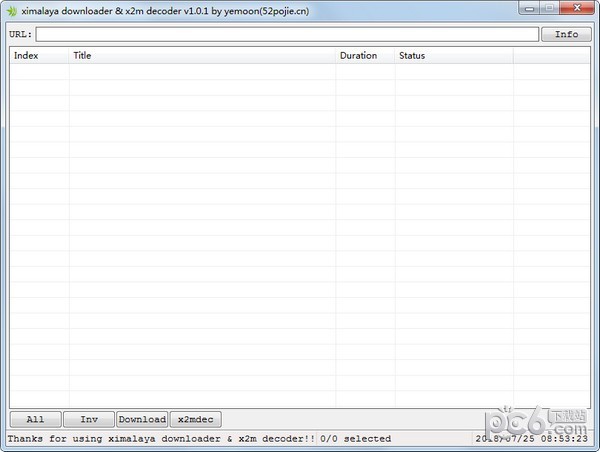Click the Info button
This screenshot has width=600, height=452.
566,34
